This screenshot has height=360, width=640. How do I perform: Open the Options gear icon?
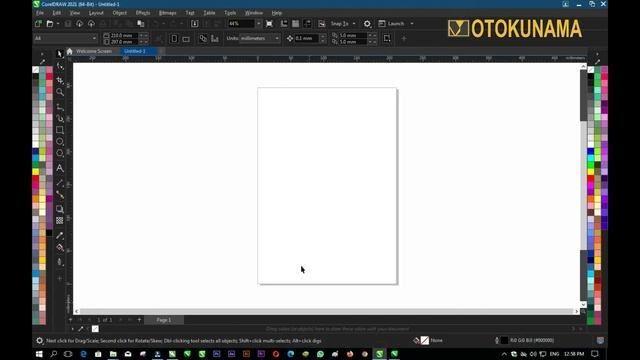367,24
